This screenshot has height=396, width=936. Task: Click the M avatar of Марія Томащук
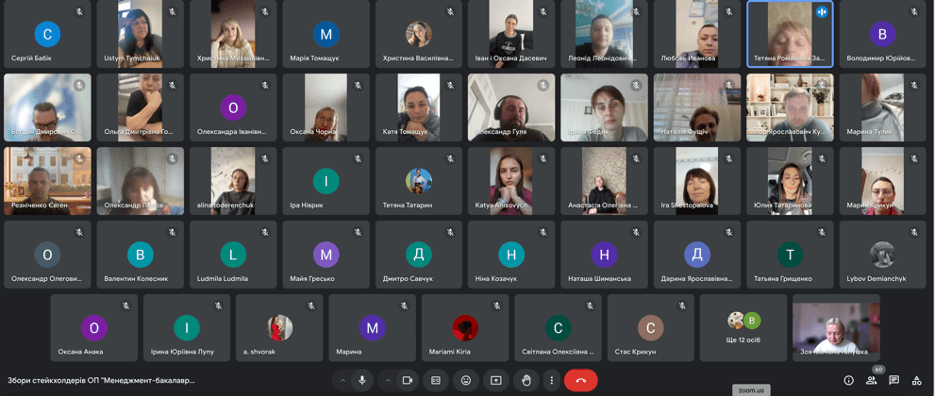click(x=326, y=34)
